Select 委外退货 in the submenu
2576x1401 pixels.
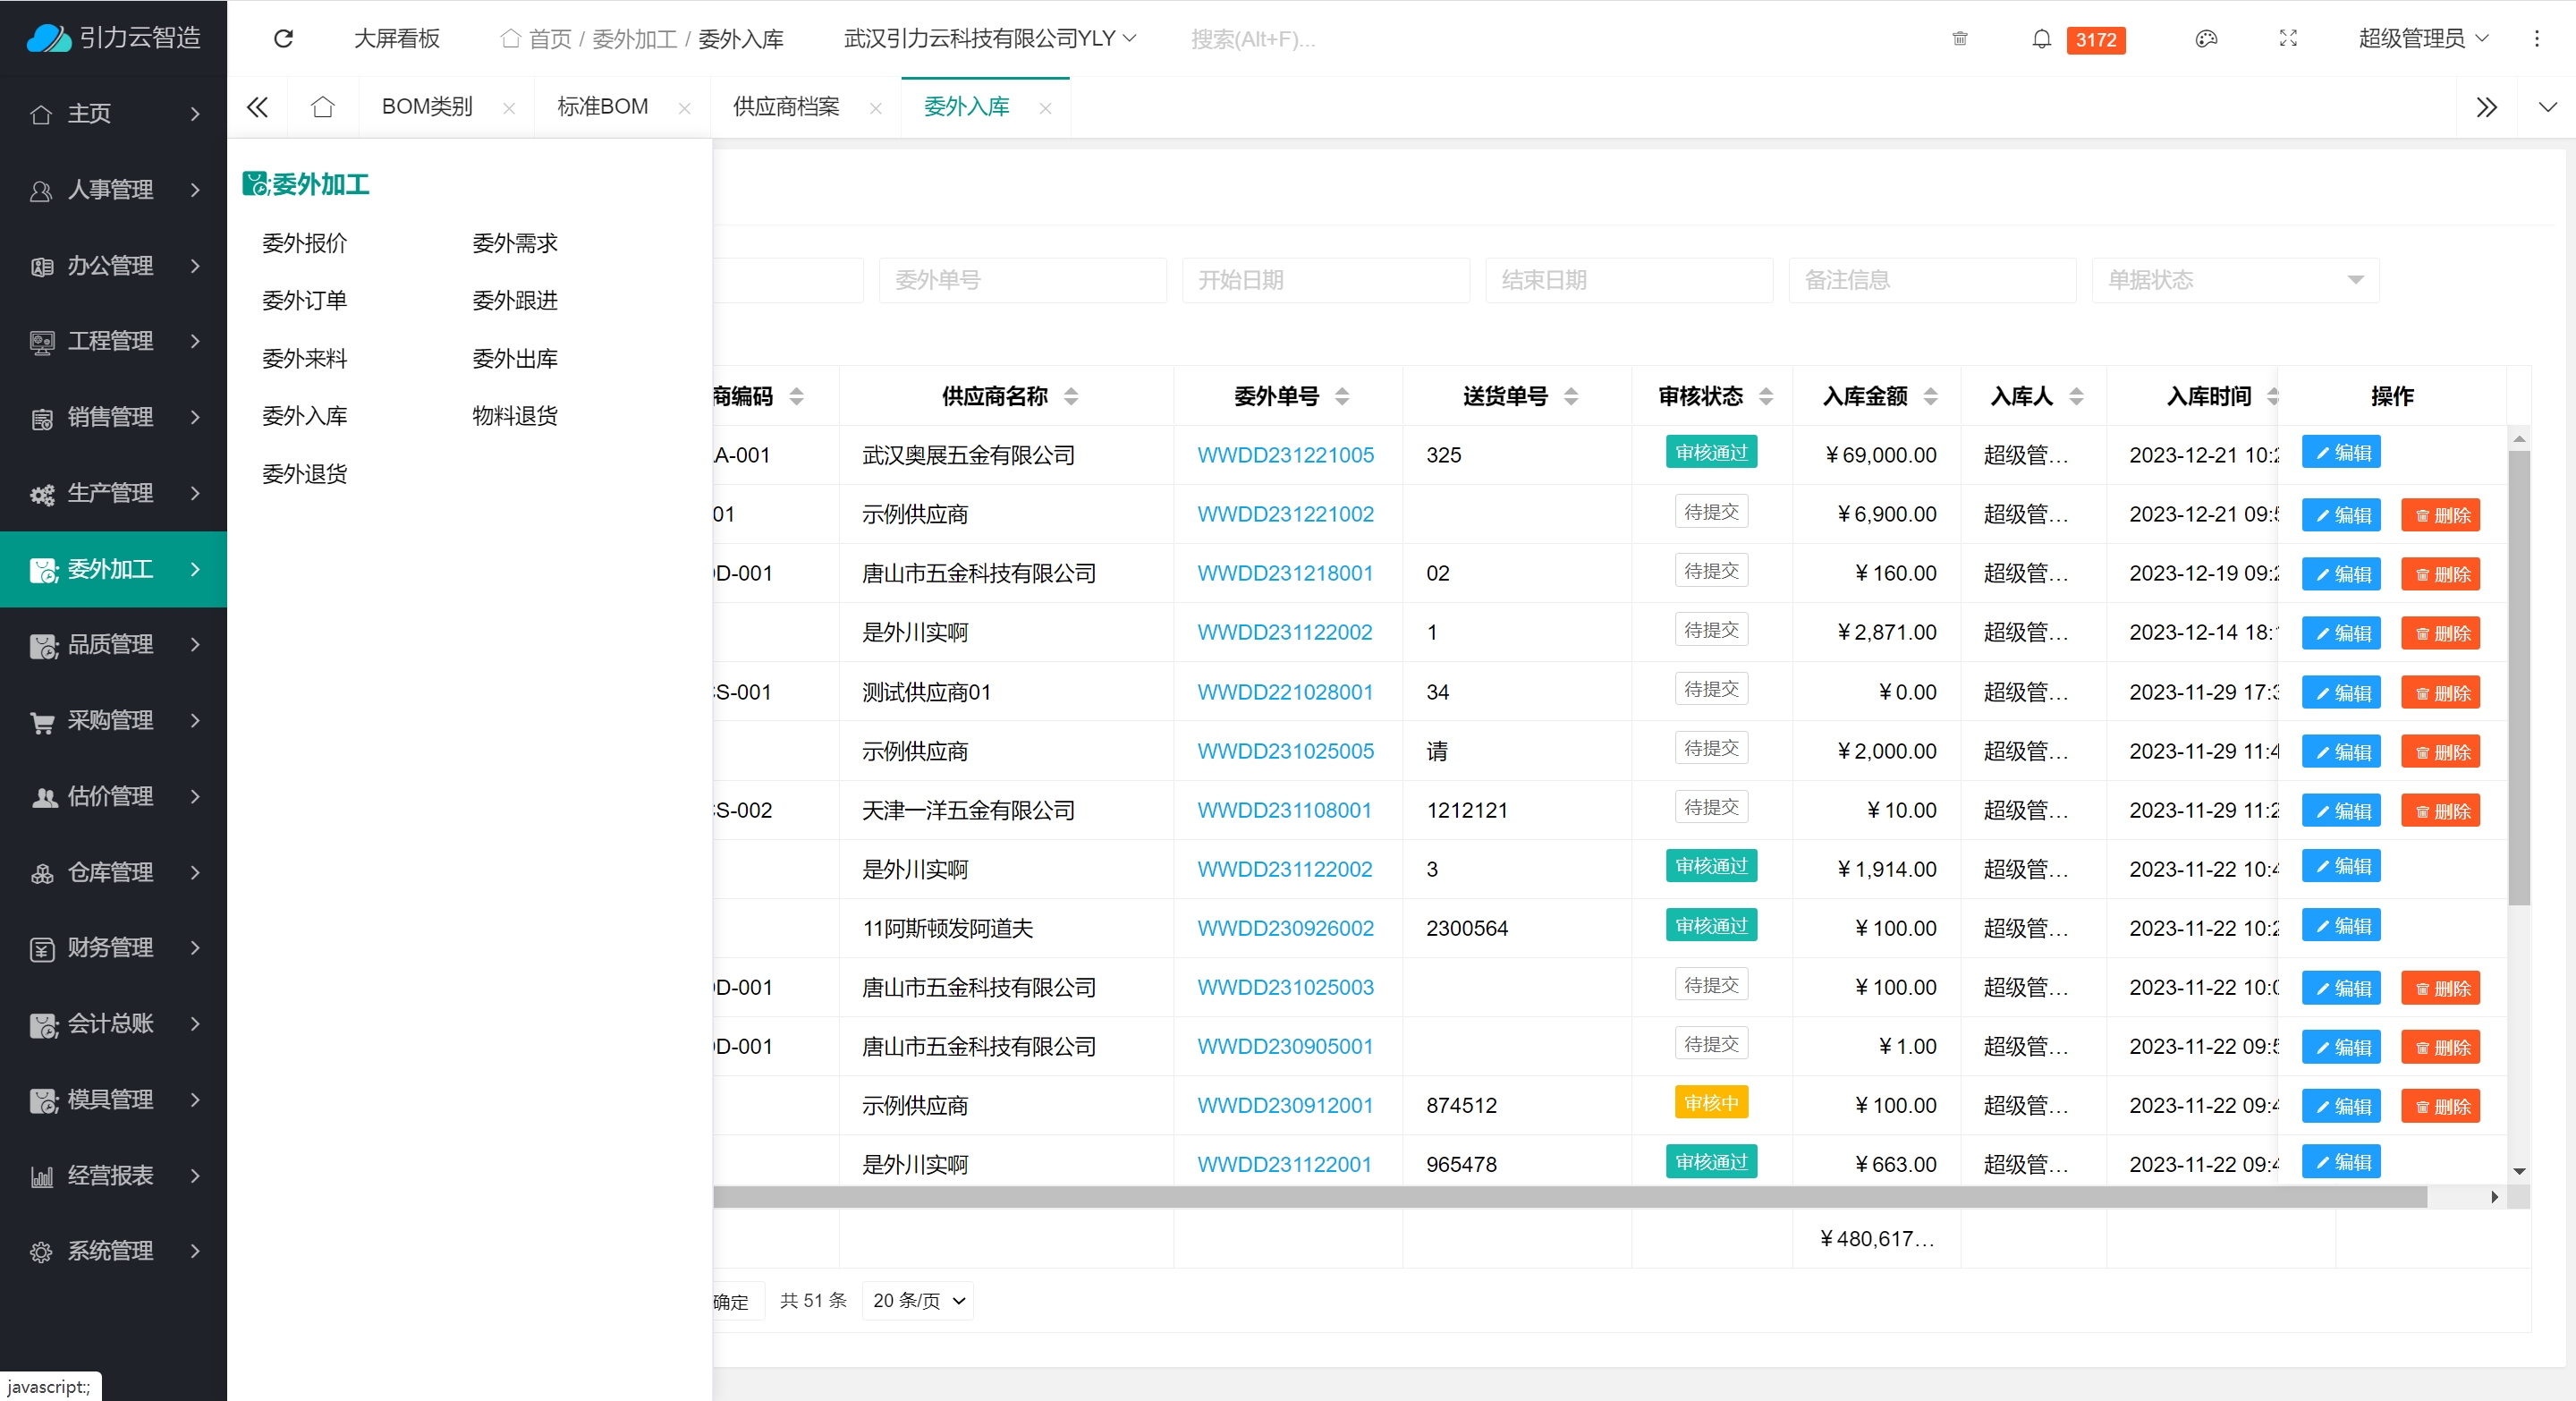[x=304, y=474]
